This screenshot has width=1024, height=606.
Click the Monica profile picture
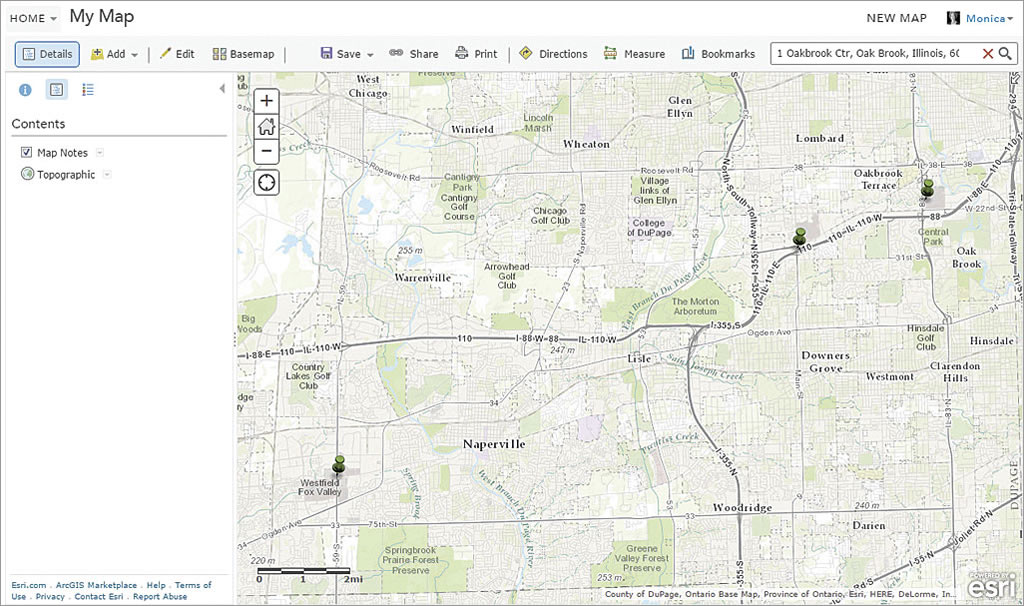tap(953, 18)
